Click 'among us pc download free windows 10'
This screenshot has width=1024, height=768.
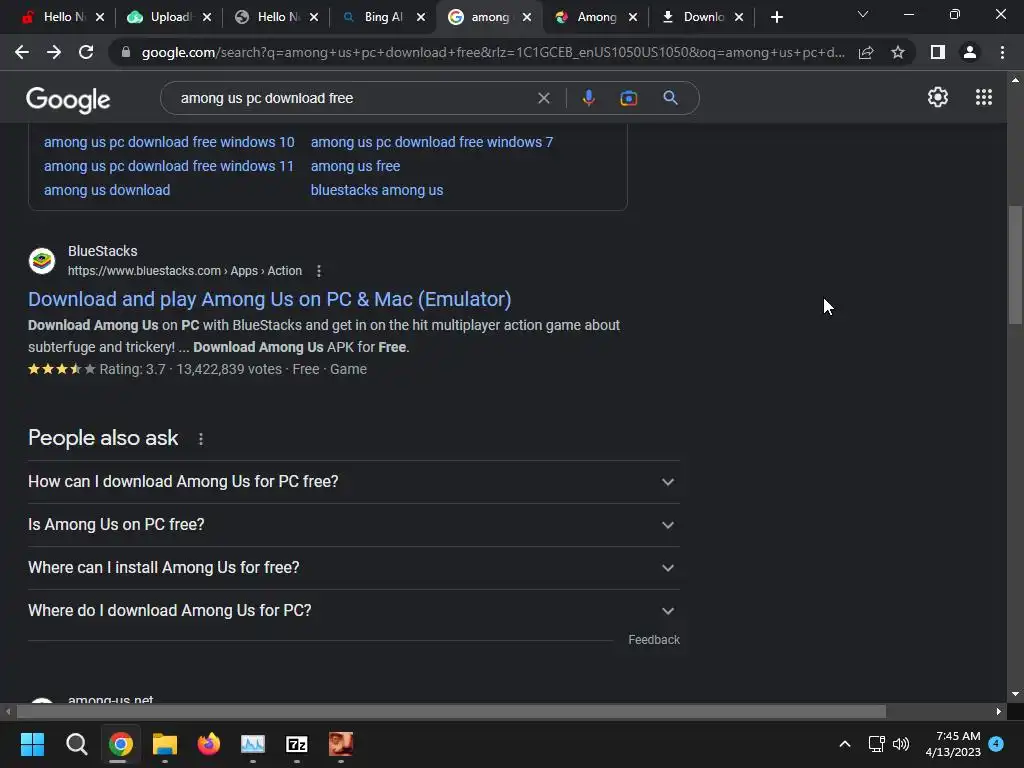[169, 142]
